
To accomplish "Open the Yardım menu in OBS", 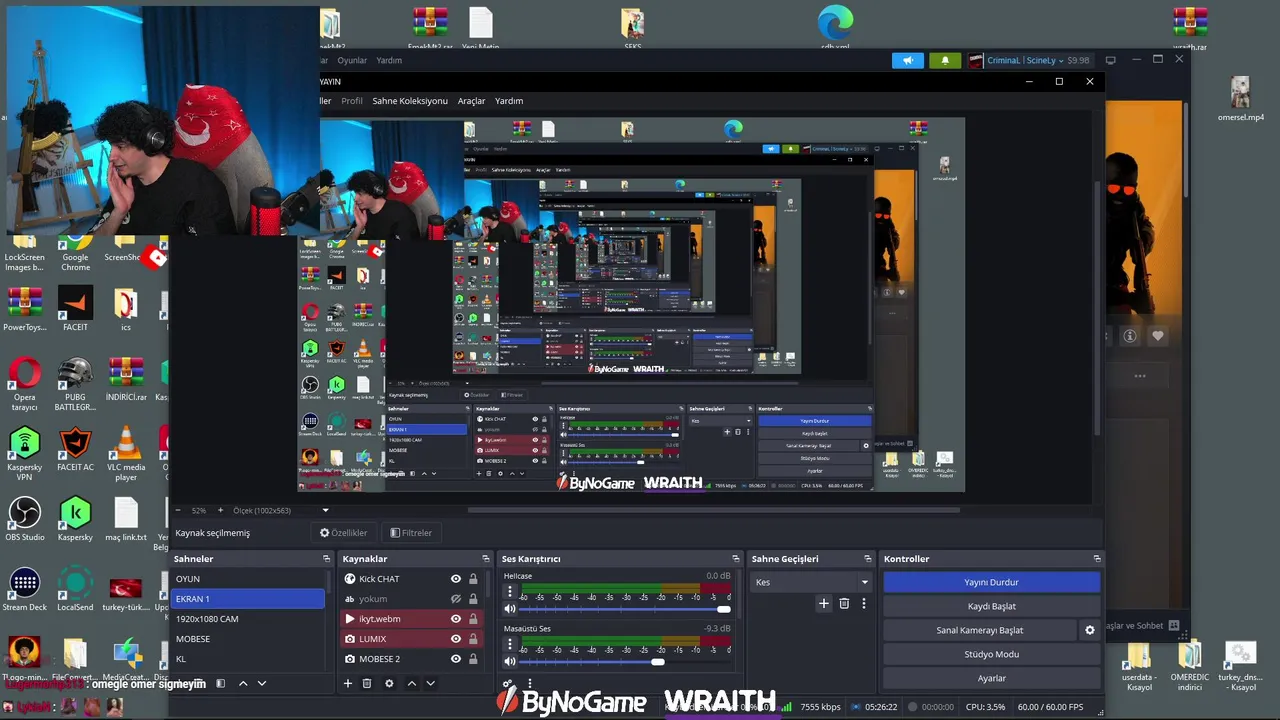I will [509, 101].
